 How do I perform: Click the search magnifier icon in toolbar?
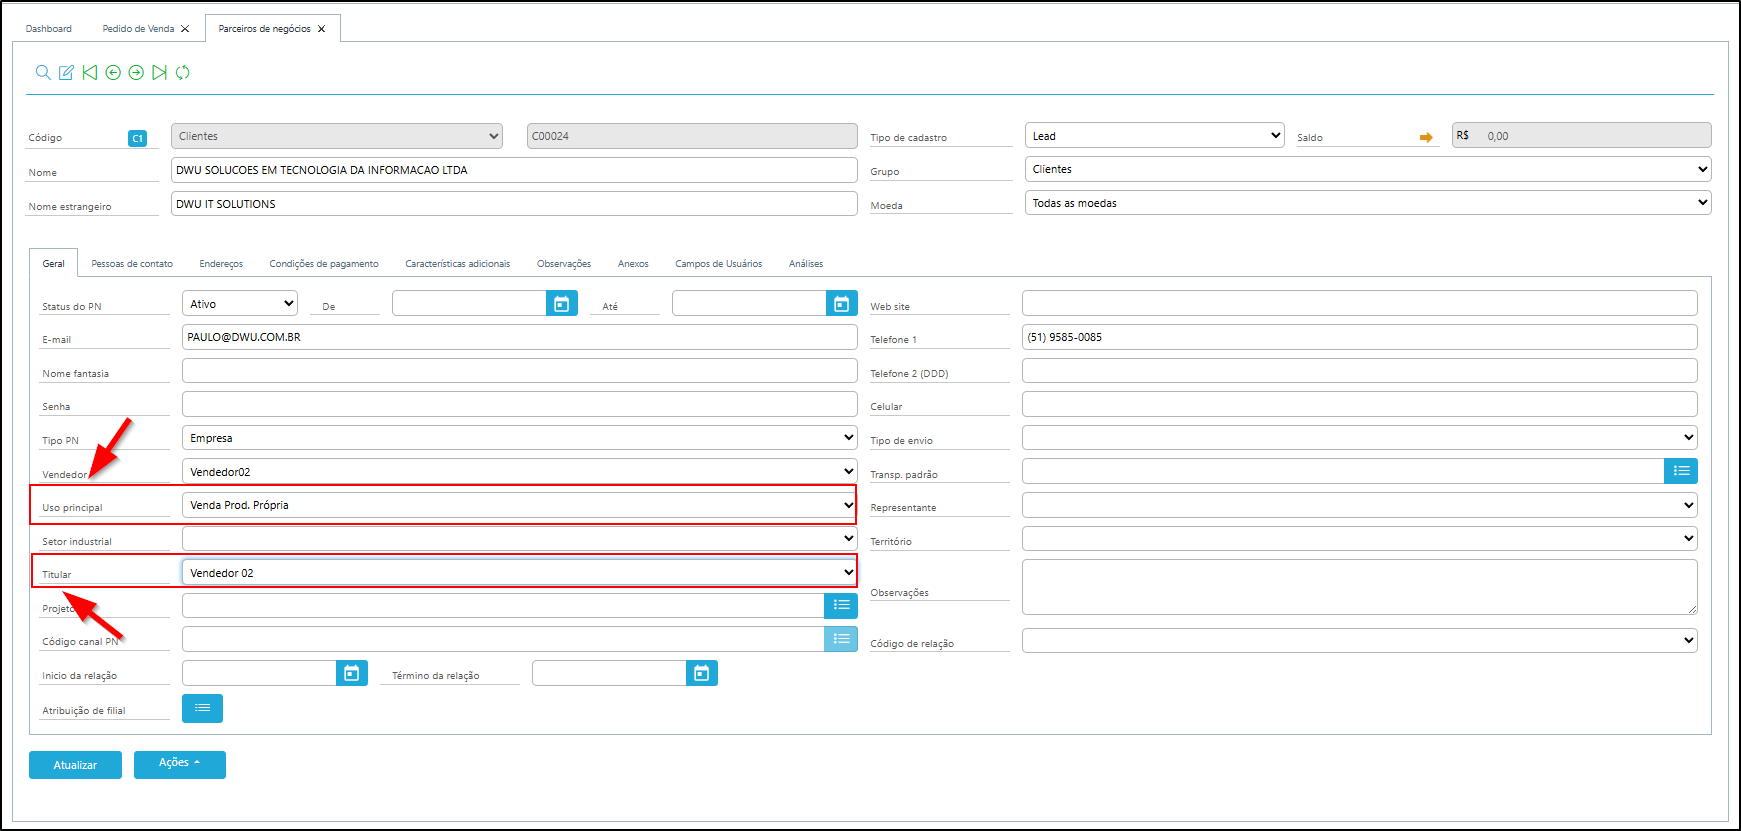coord(43,72)
